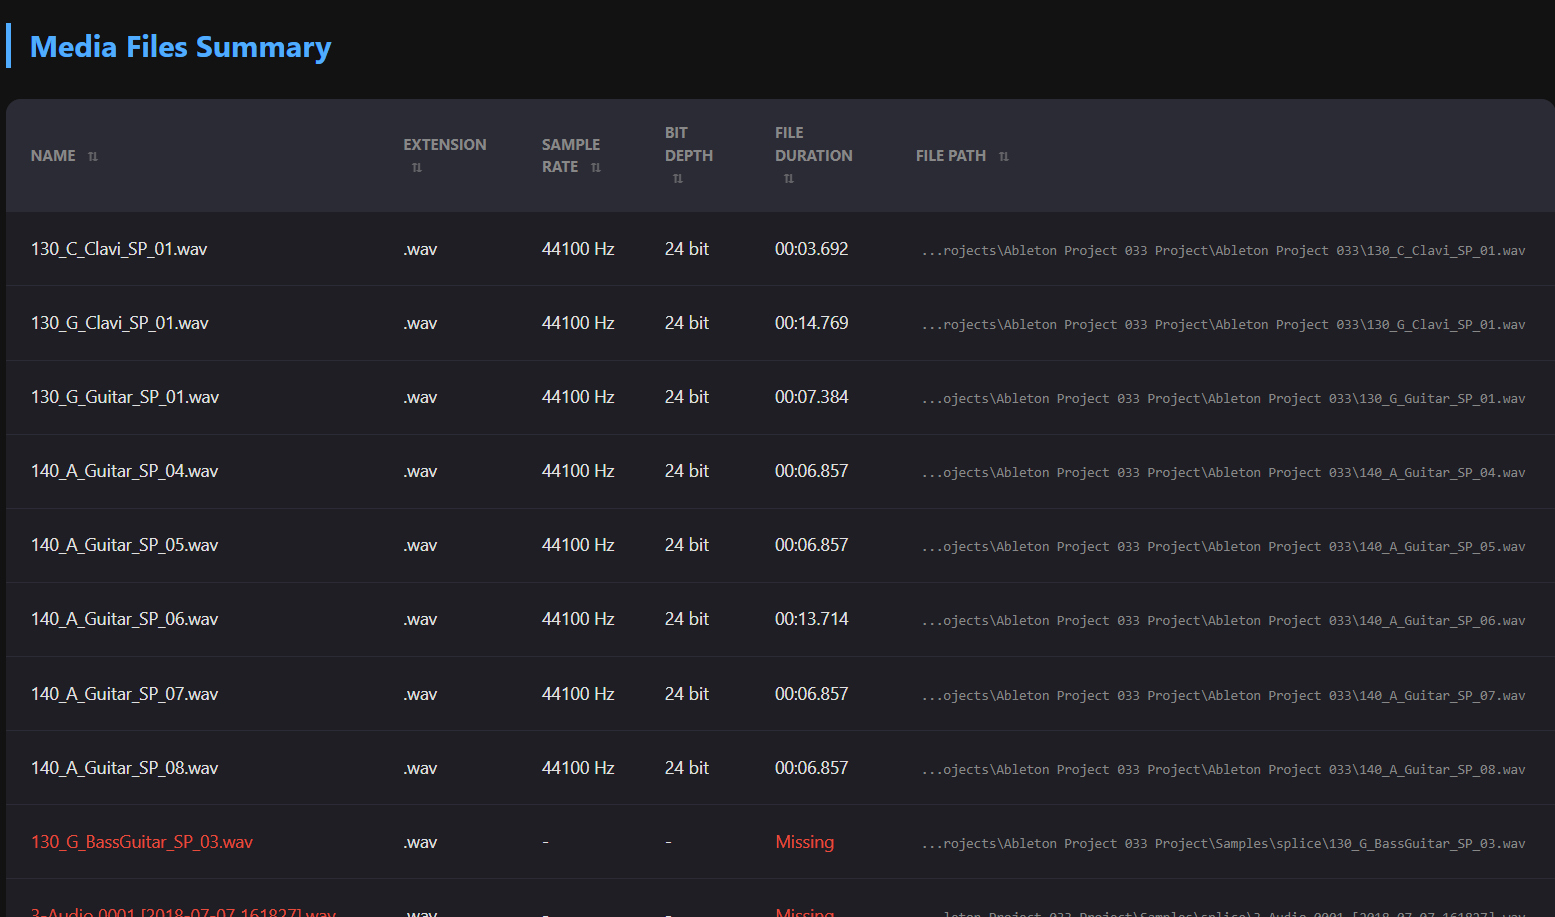Click the 00:13.714 duration value
This screenshot has height=917, width=1555.
coord(811,619)
